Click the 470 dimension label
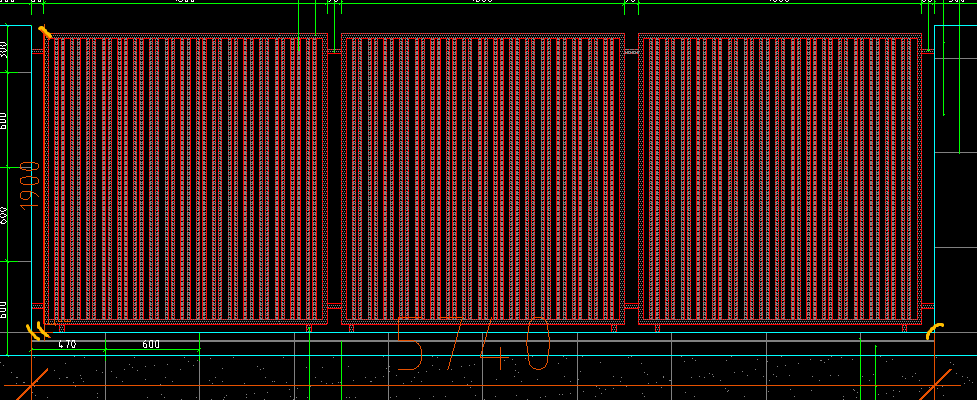The image size is (977, 400). coord(67,345)
